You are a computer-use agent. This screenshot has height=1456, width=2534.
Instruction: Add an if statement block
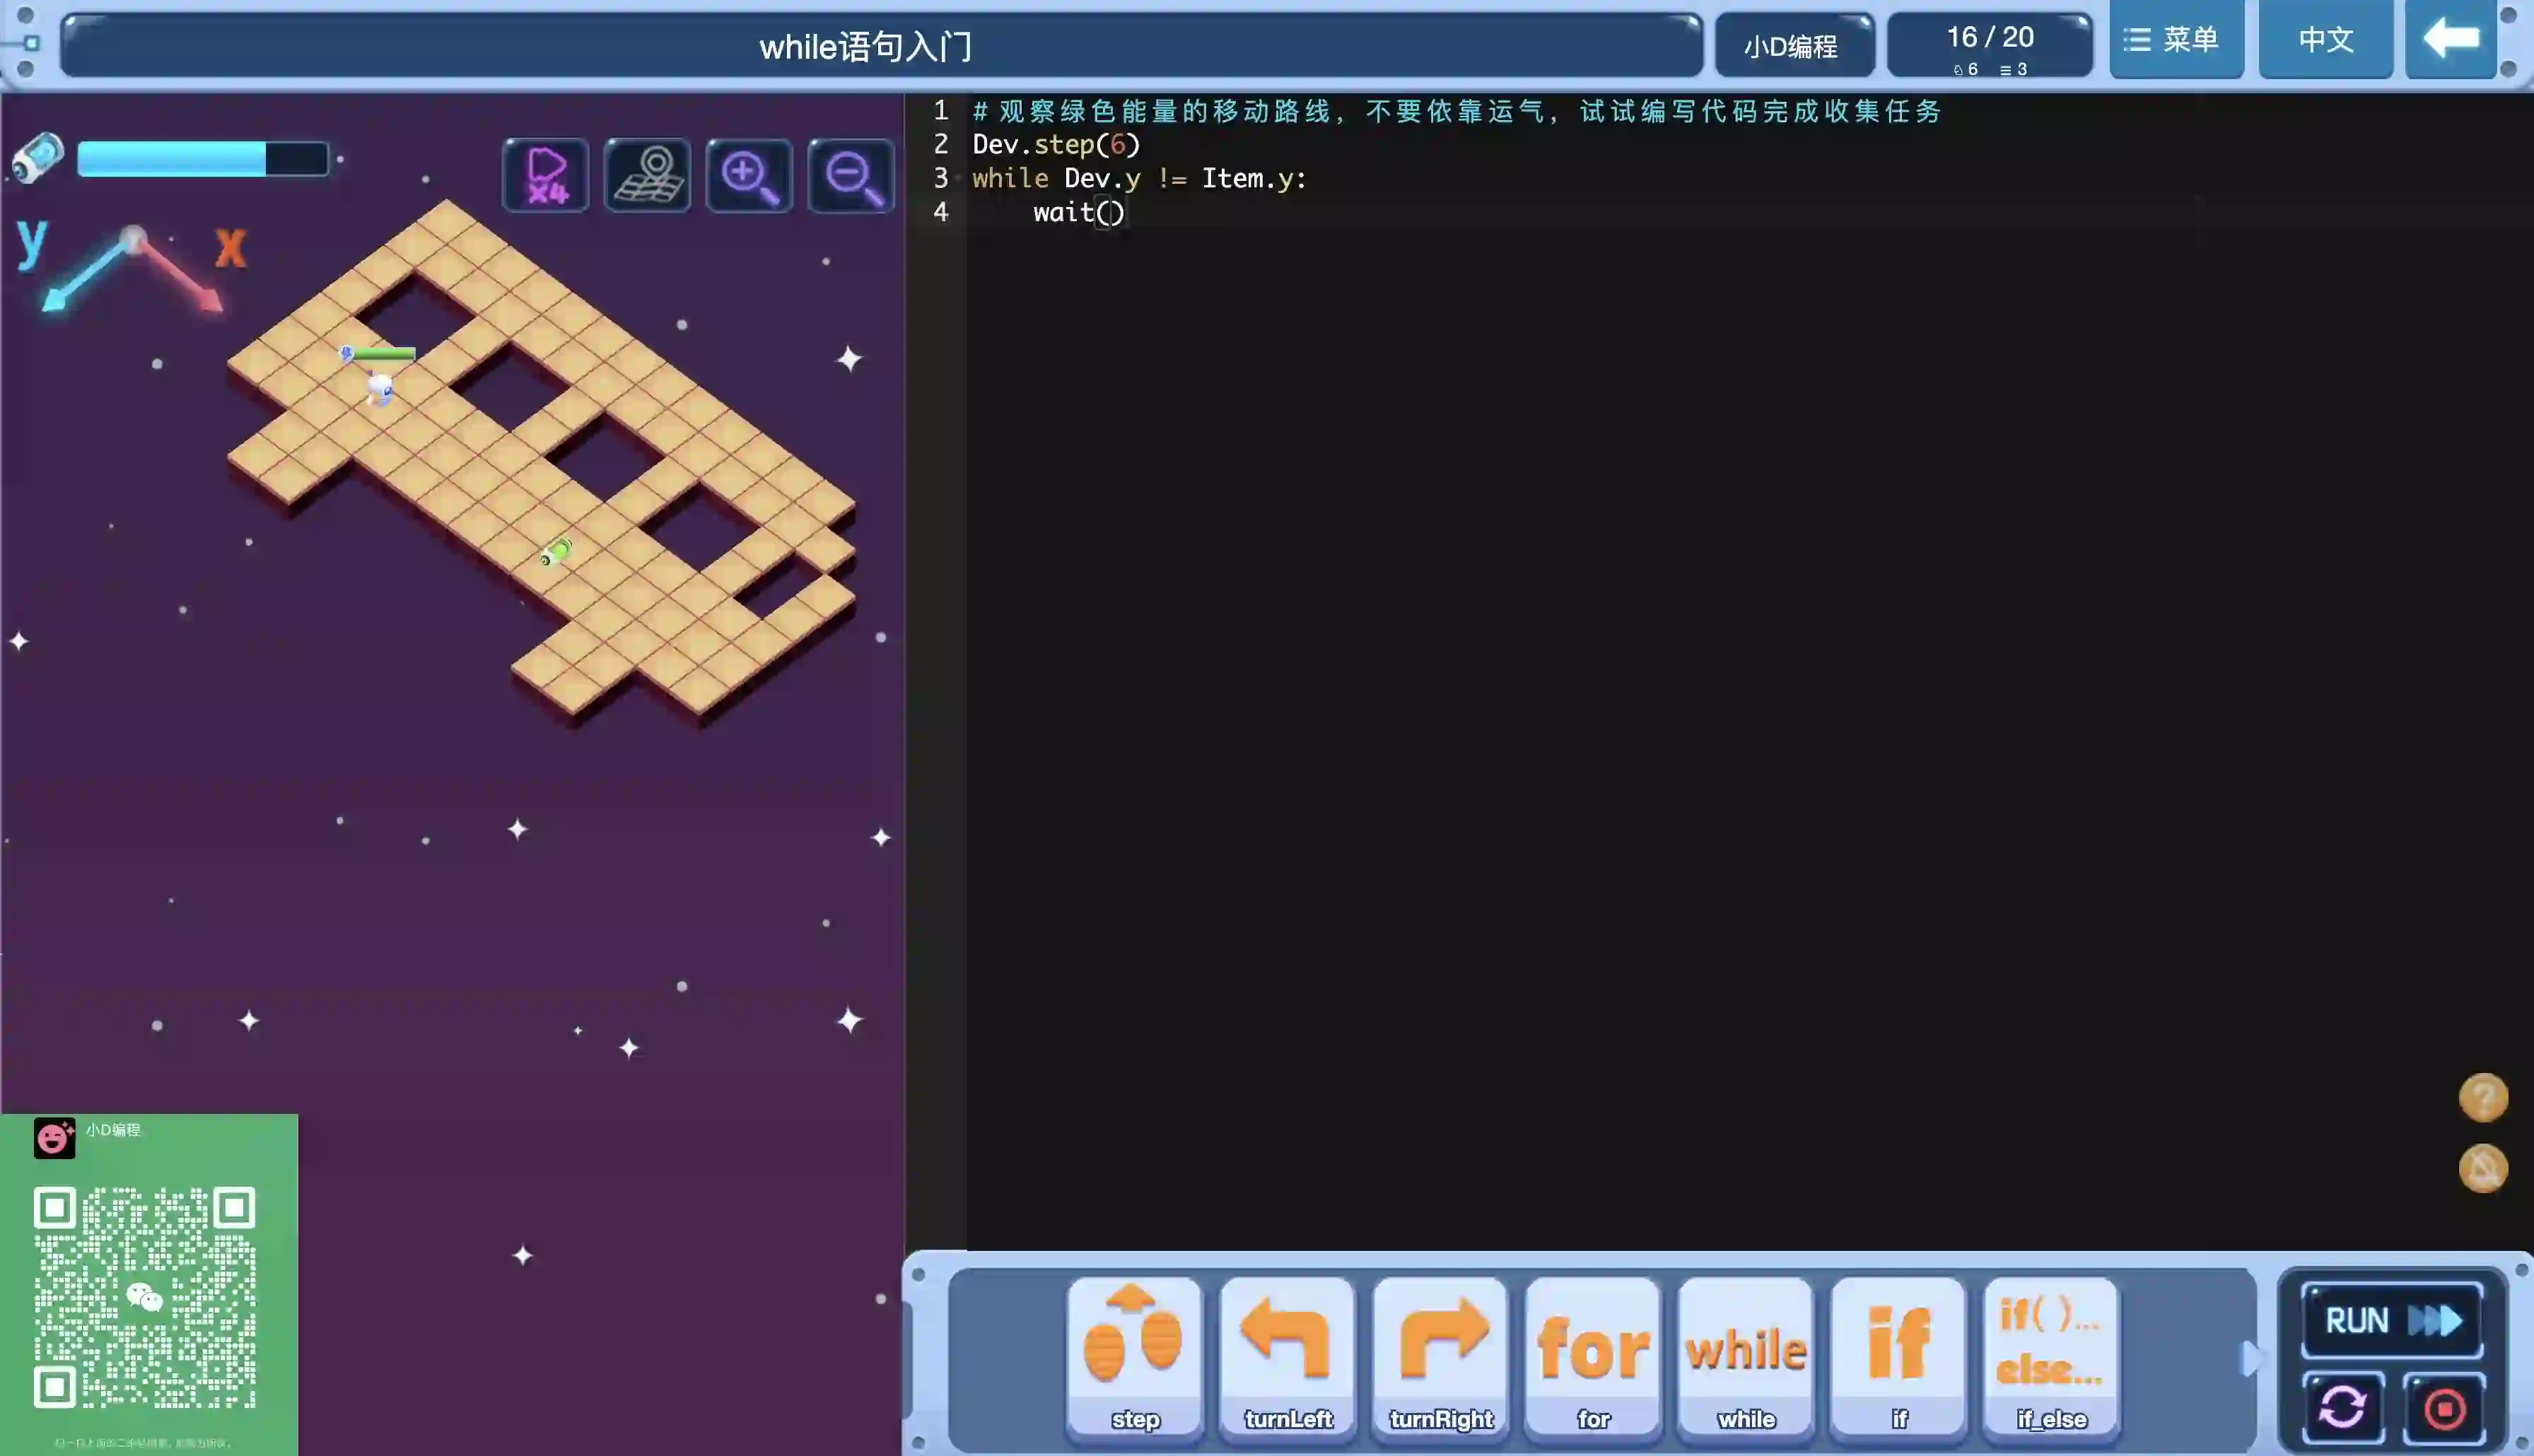tap(1898, 1356)
